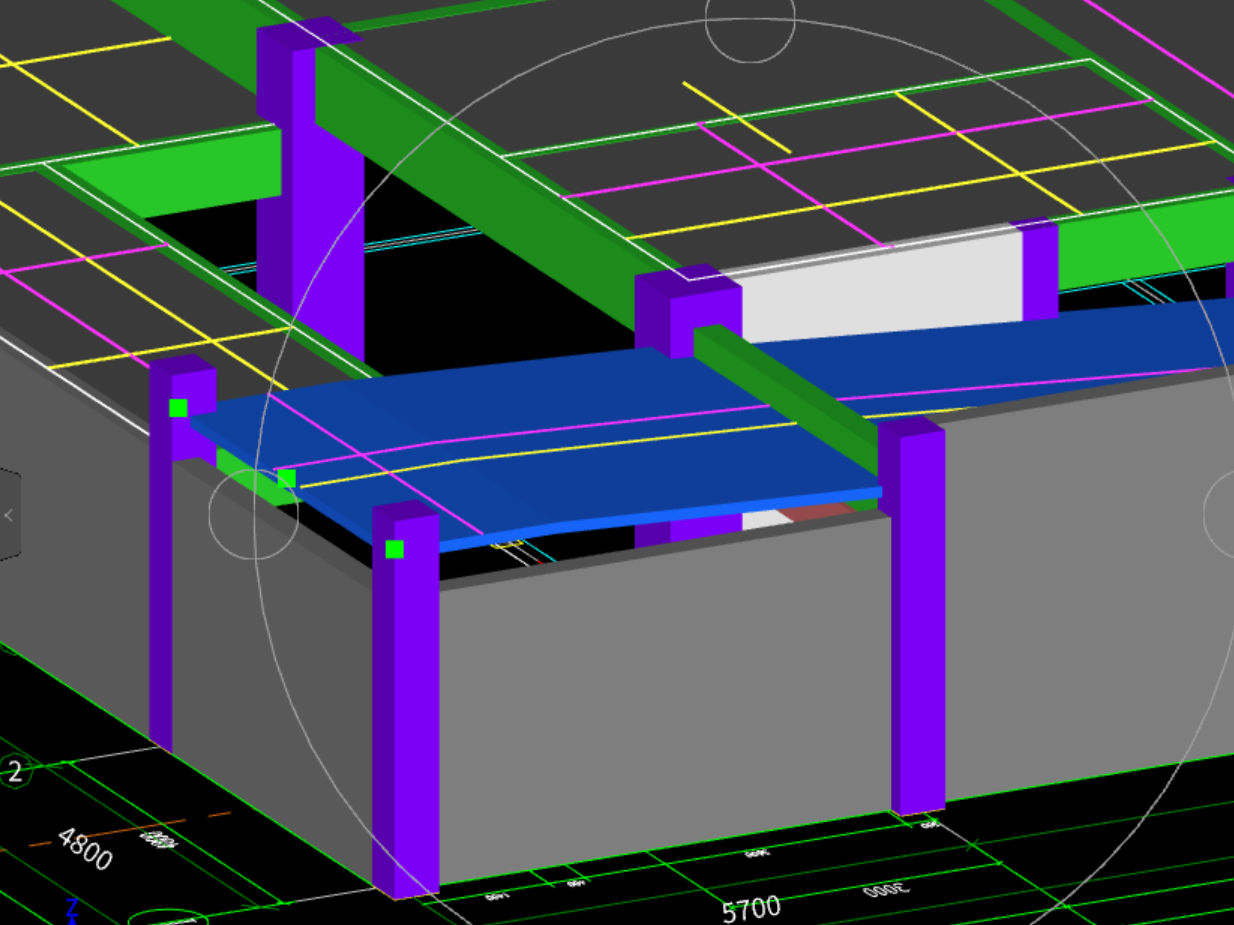Image resolution: width=1234 pixels, height=925 pixels.
Task: Click the orbit ring's left handle circle
Action: click(x=254, y=514)
